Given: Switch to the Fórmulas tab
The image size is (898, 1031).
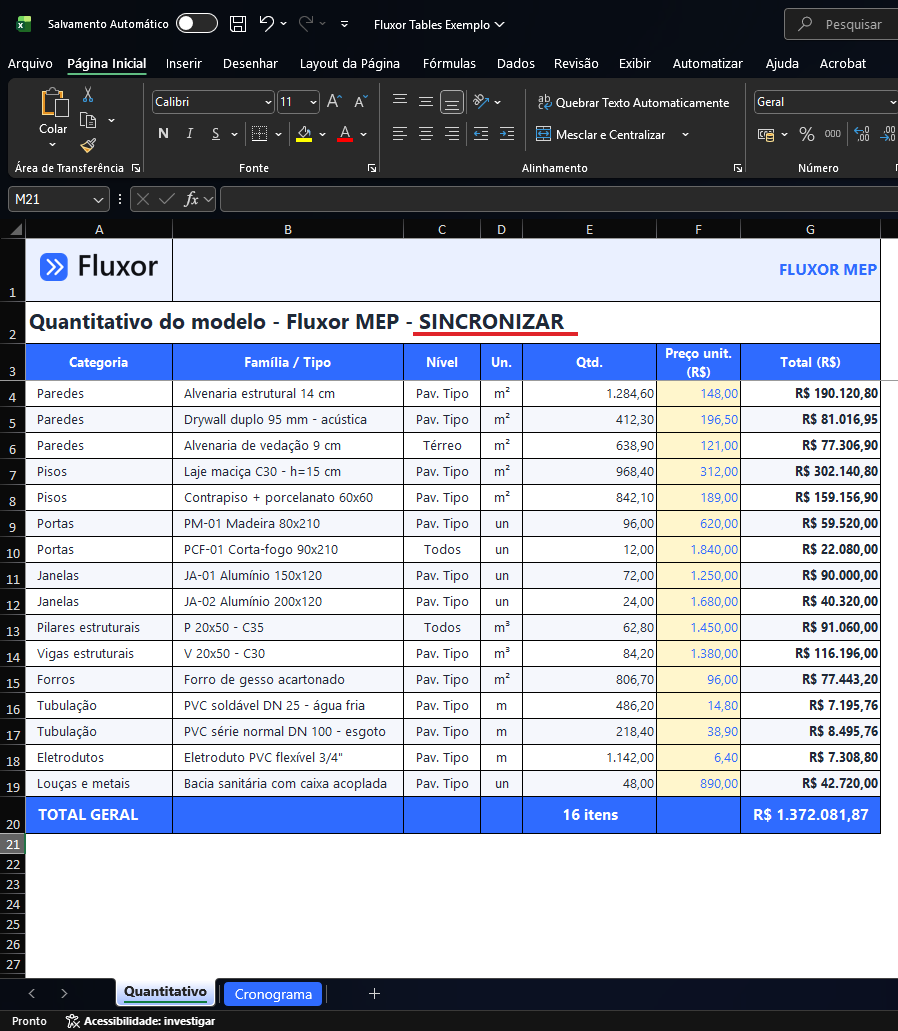Looking at the screenshot, I should 449,64.
